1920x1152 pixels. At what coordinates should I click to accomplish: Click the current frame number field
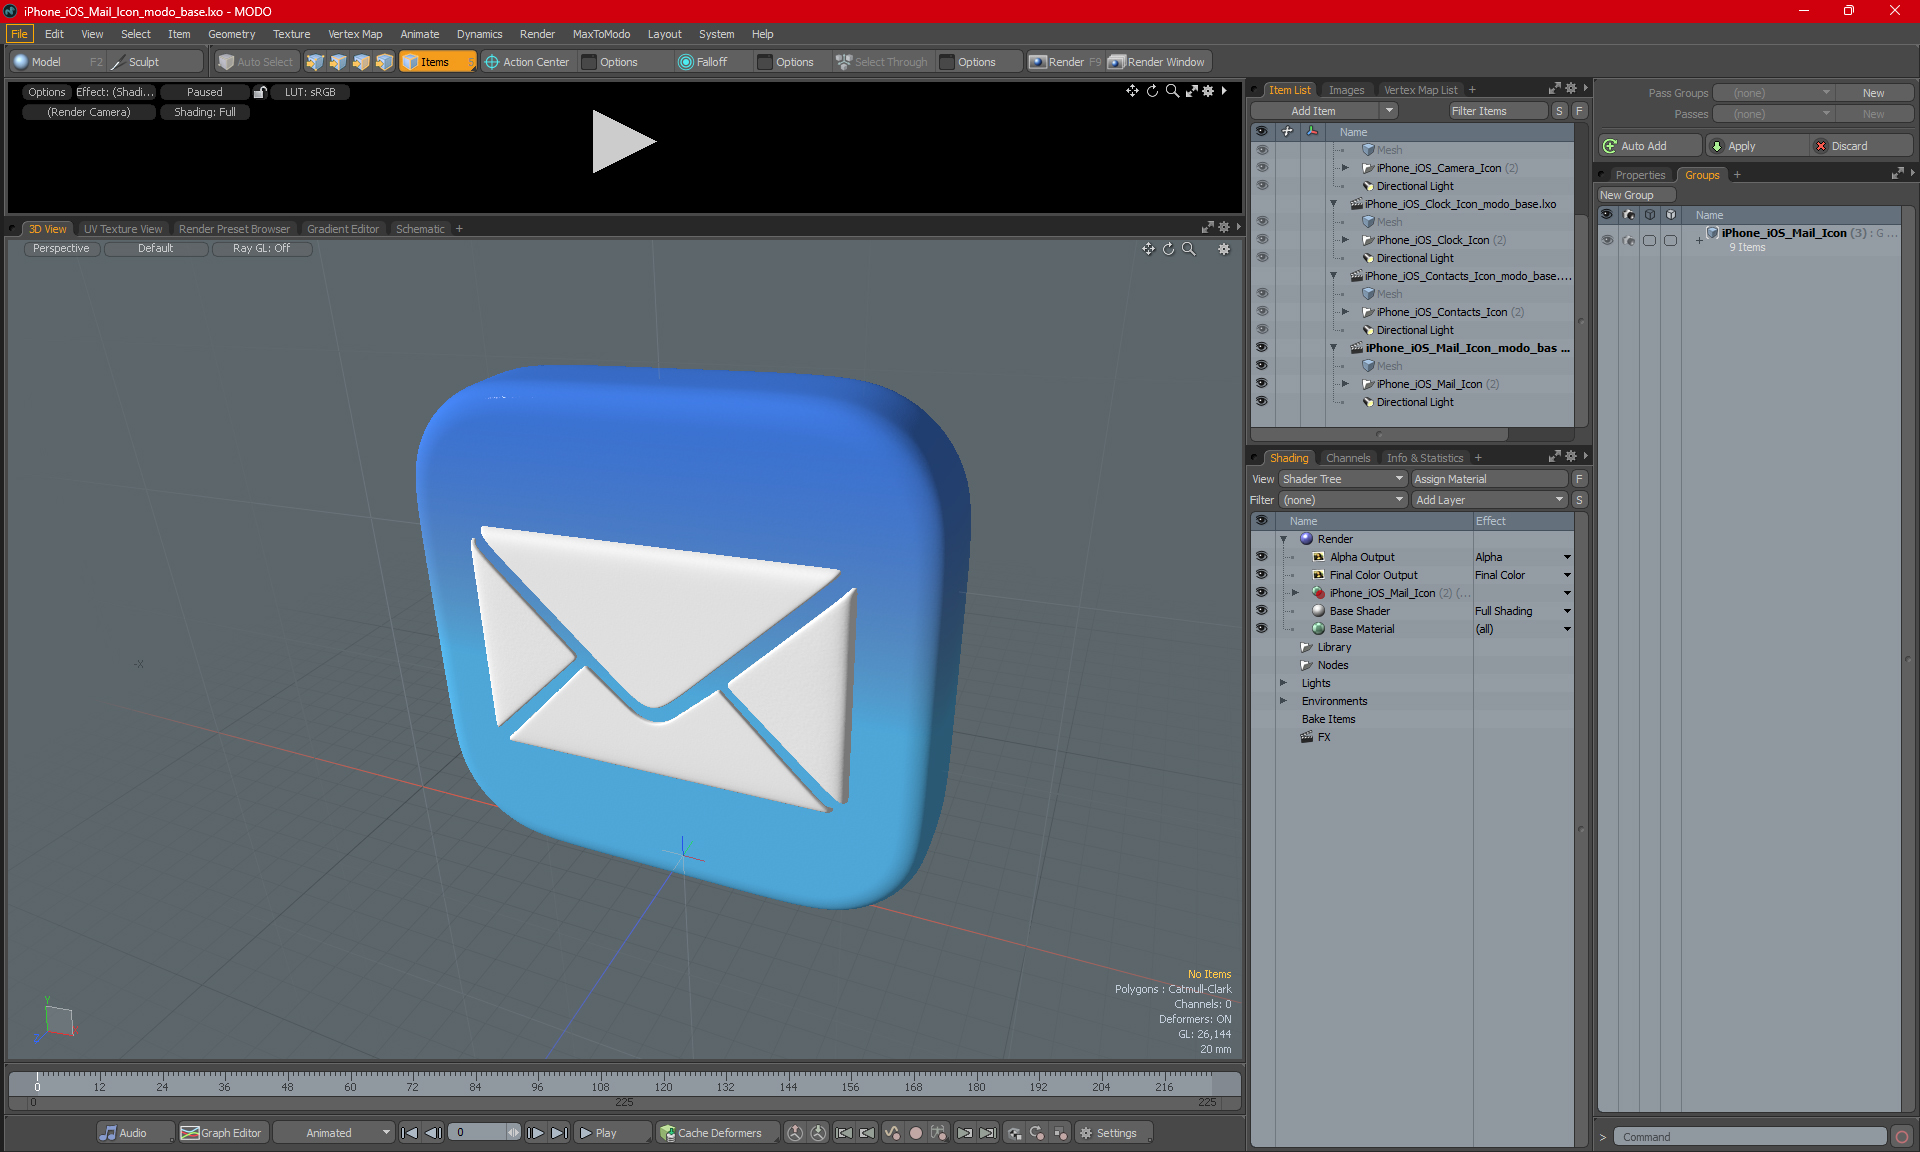tap(478, 1133)
